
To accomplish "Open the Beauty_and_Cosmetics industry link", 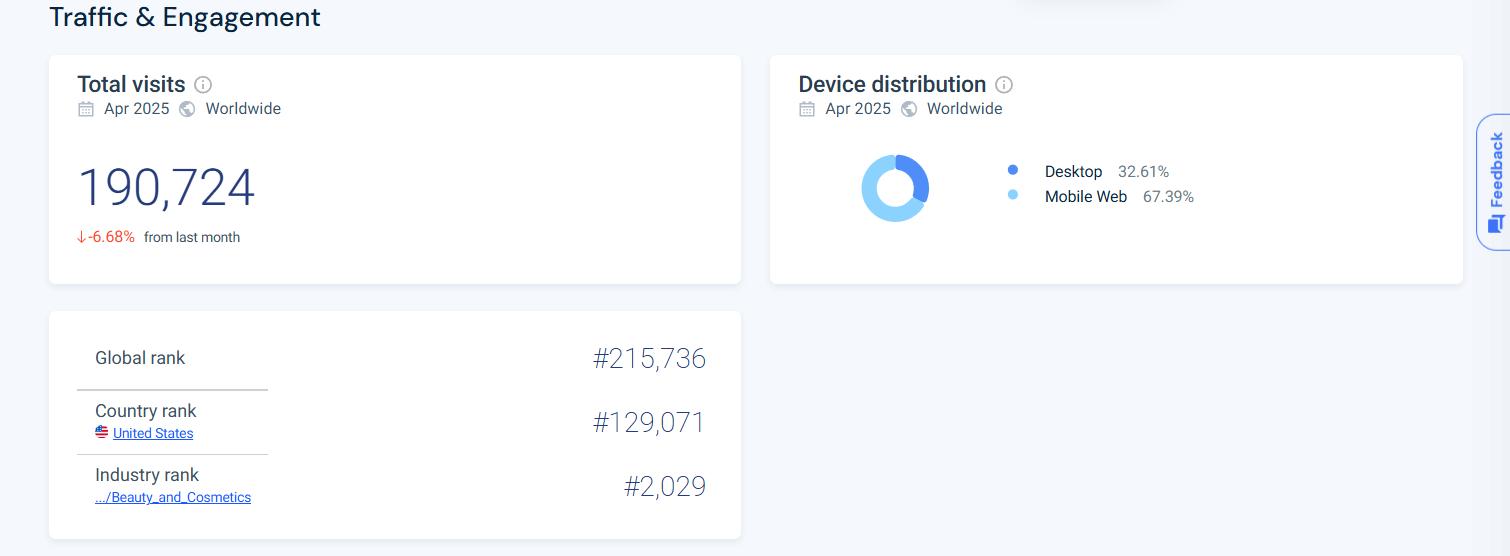I will pyautogui.click(x=173, y=497).
